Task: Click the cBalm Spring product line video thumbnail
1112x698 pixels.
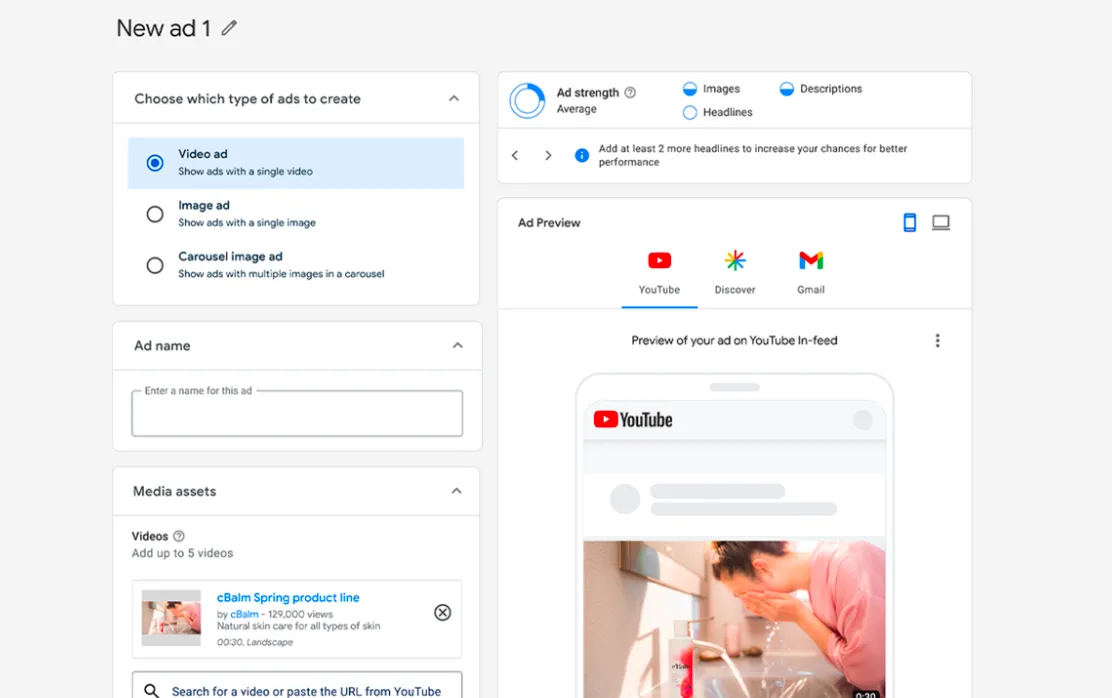Action: 171,618
